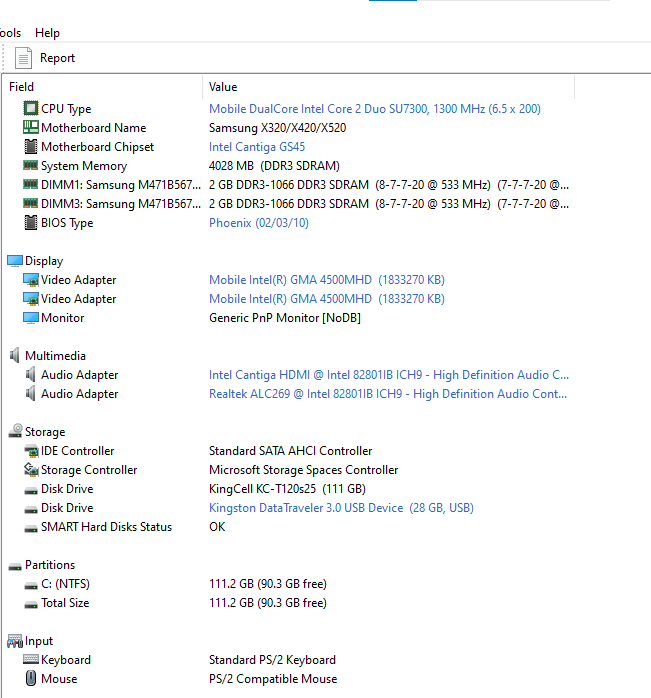This screenshot has height=698, width=651.
Task: Click the Total Size row icon
Action: click(x=31, y=605)
